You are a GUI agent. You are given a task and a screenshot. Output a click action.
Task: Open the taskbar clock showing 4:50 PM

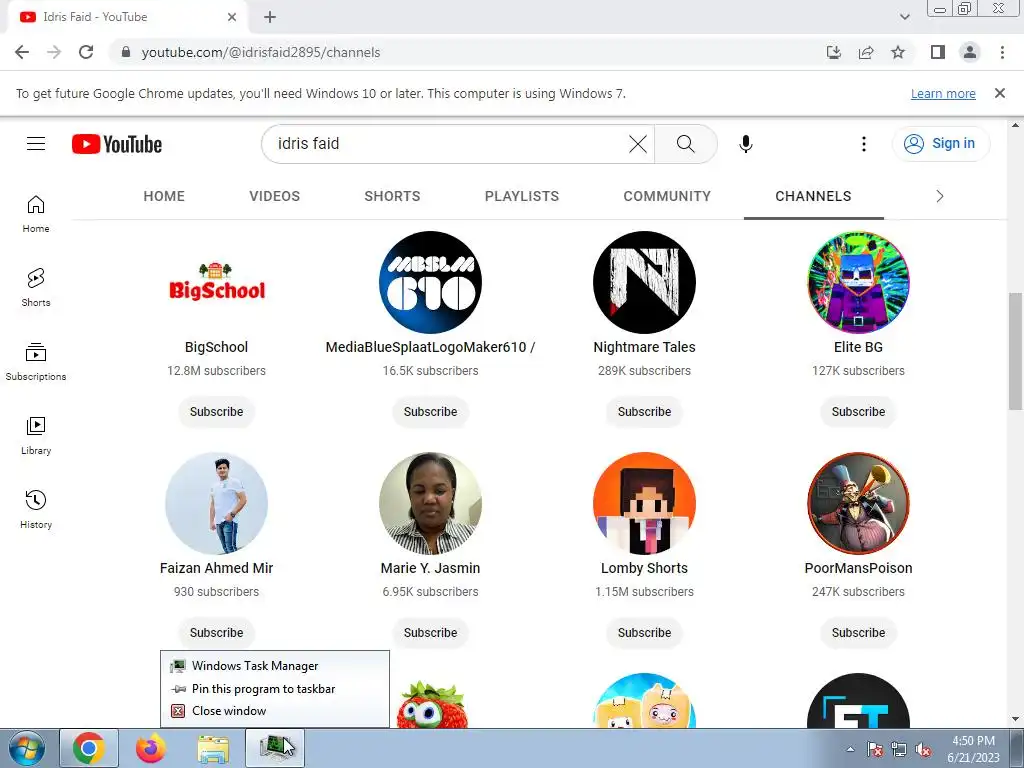pyautogui.click(x=973, y=748)
